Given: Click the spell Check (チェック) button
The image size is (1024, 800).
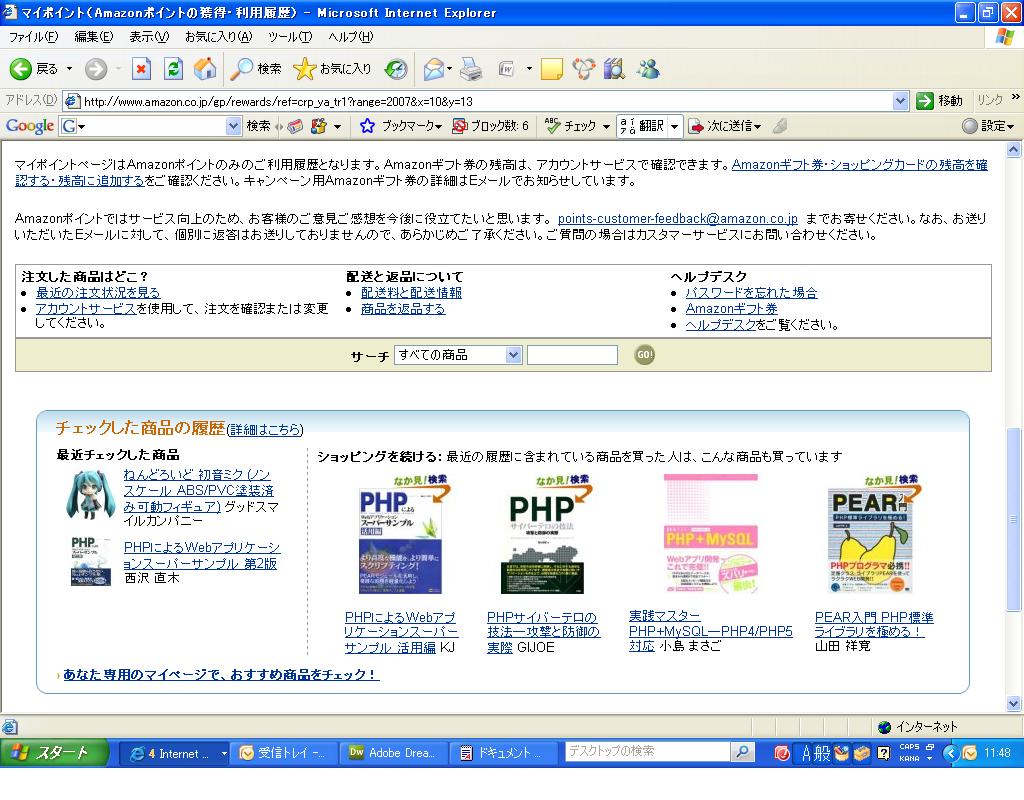Looking at the screenshot, I should pos(570,126).
